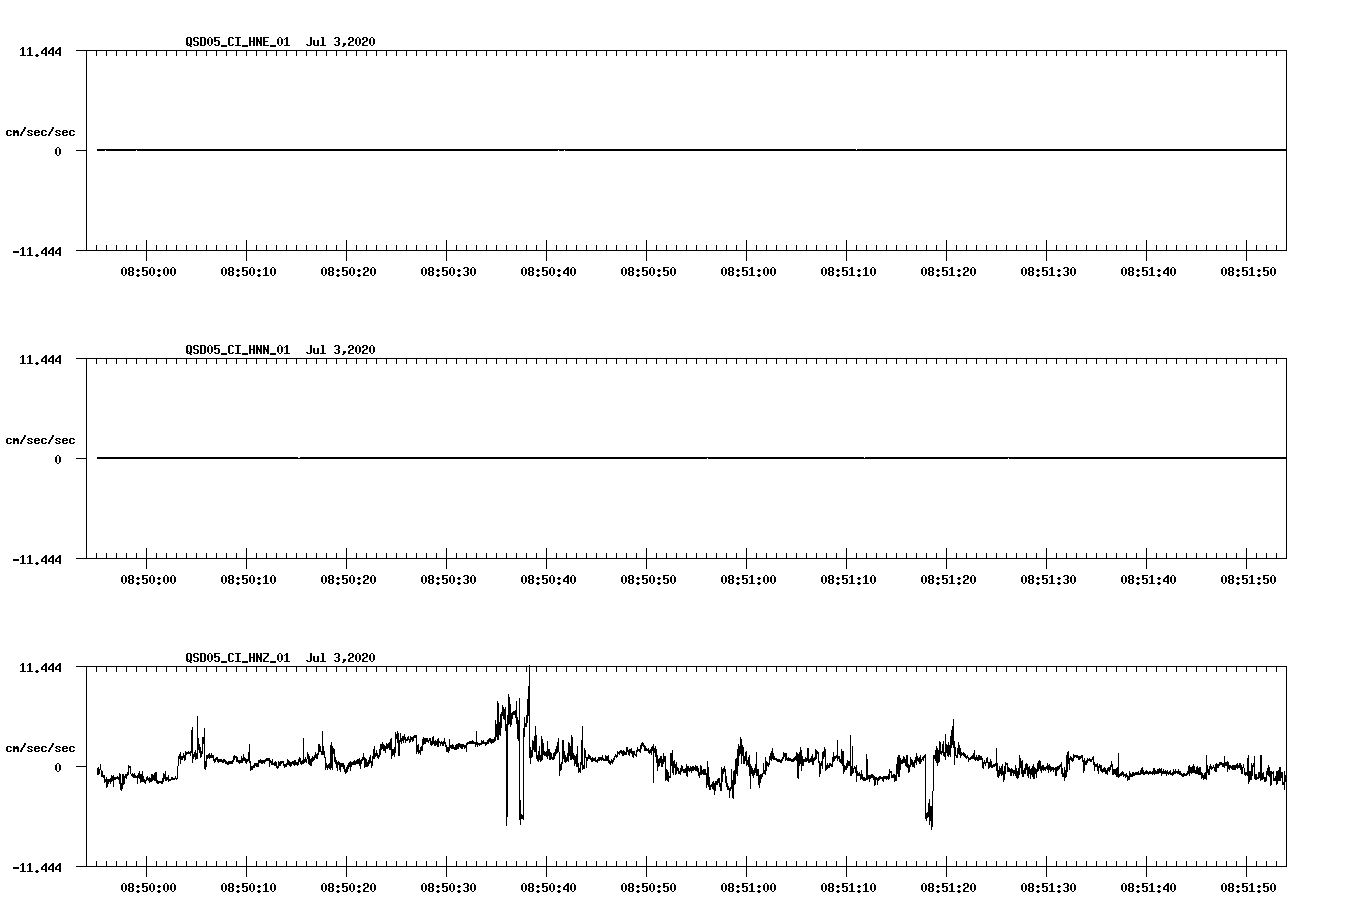This screenshot has height=924, width=1358.
Task: Click the 08:51:10 time label under HNN chart
Action: 848,580
